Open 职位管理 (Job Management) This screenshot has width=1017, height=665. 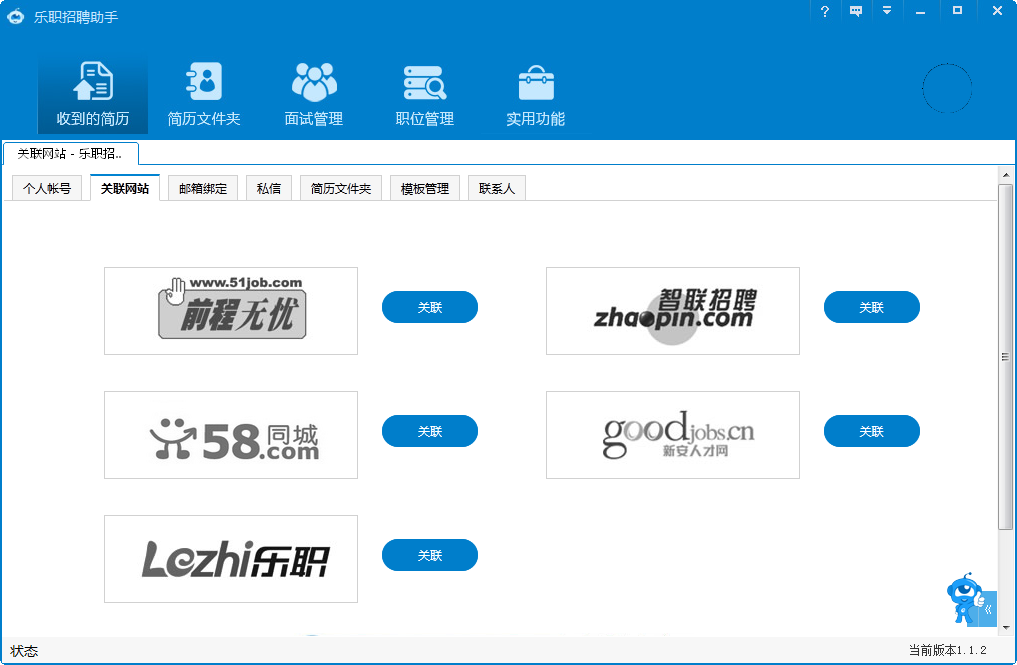424,93
